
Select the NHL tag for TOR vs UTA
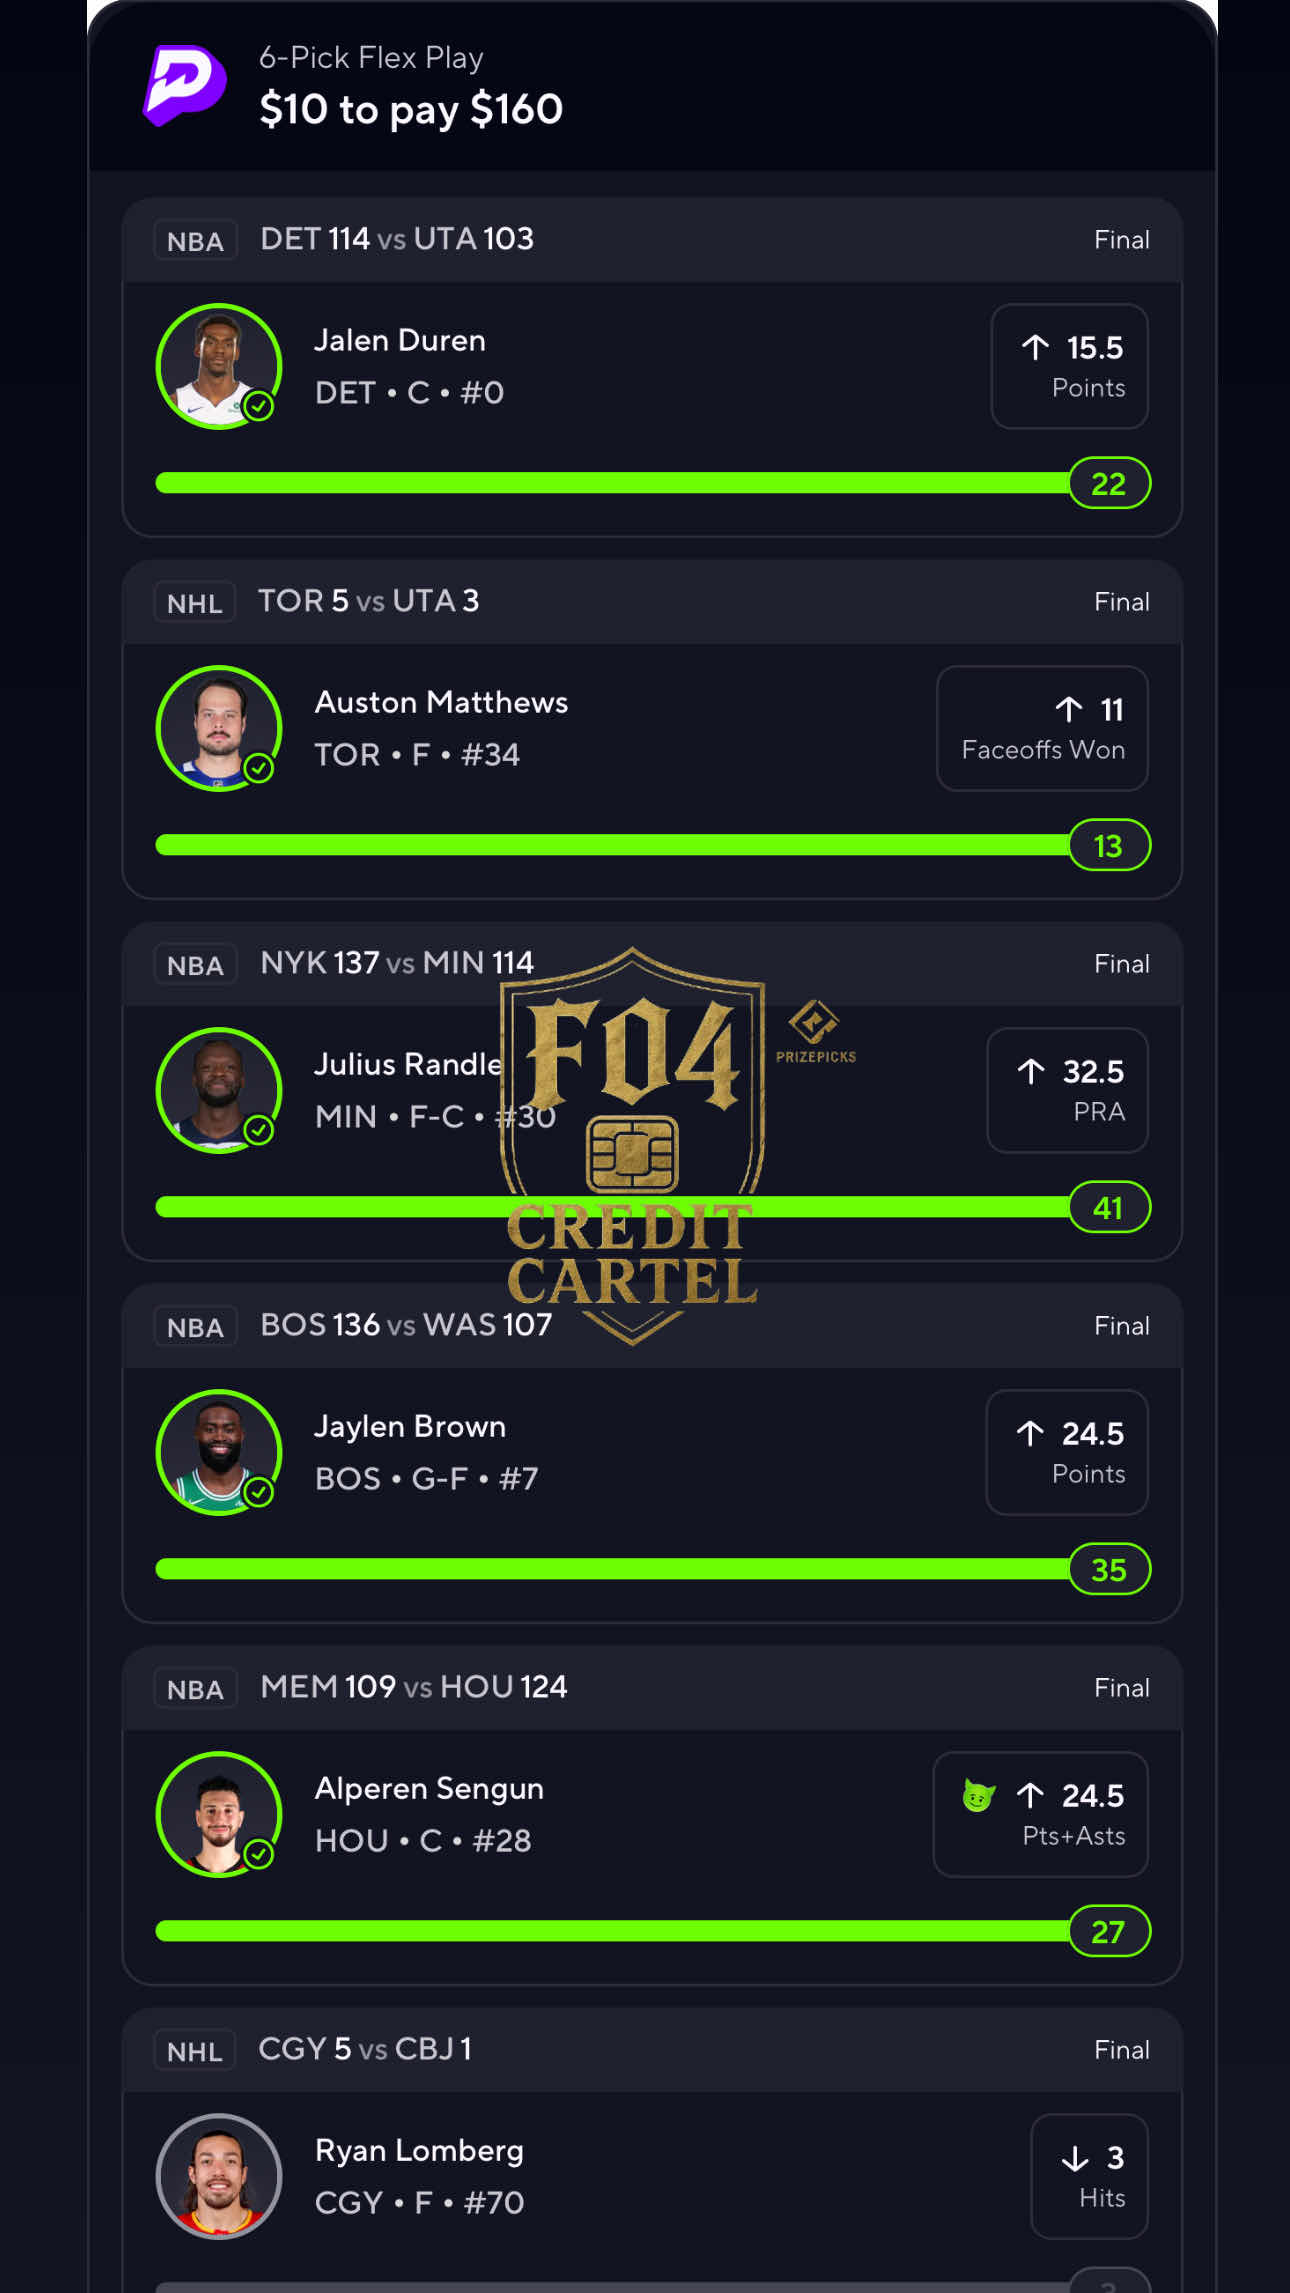pyautogui.click(x=195, y=603)
